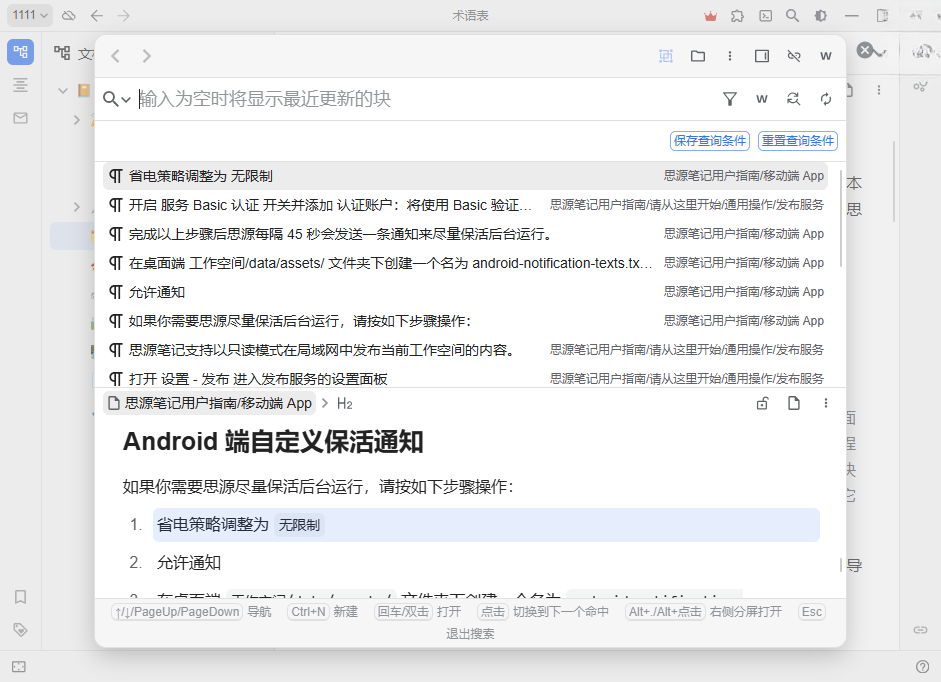Image resolution: width=941 pixels, height=682 pixels.
Task: Open the command palette icon
Action: (x=766, y=16)
